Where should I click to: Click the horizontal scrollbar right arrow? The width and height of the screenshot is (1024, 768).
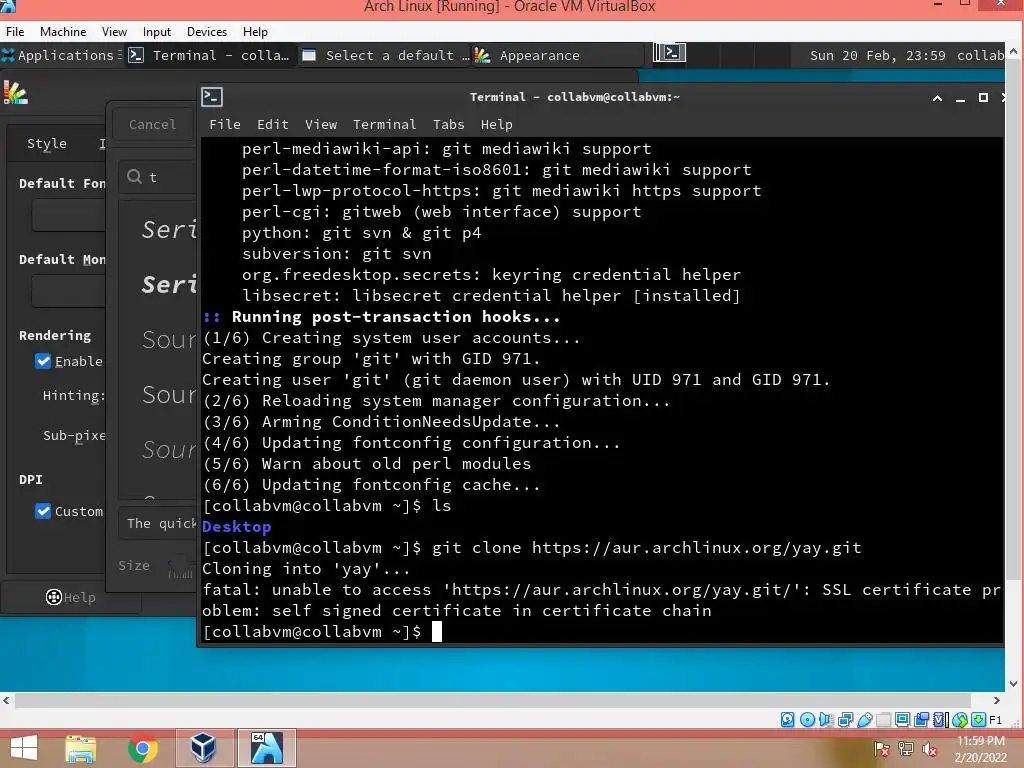tap(997, 700)
